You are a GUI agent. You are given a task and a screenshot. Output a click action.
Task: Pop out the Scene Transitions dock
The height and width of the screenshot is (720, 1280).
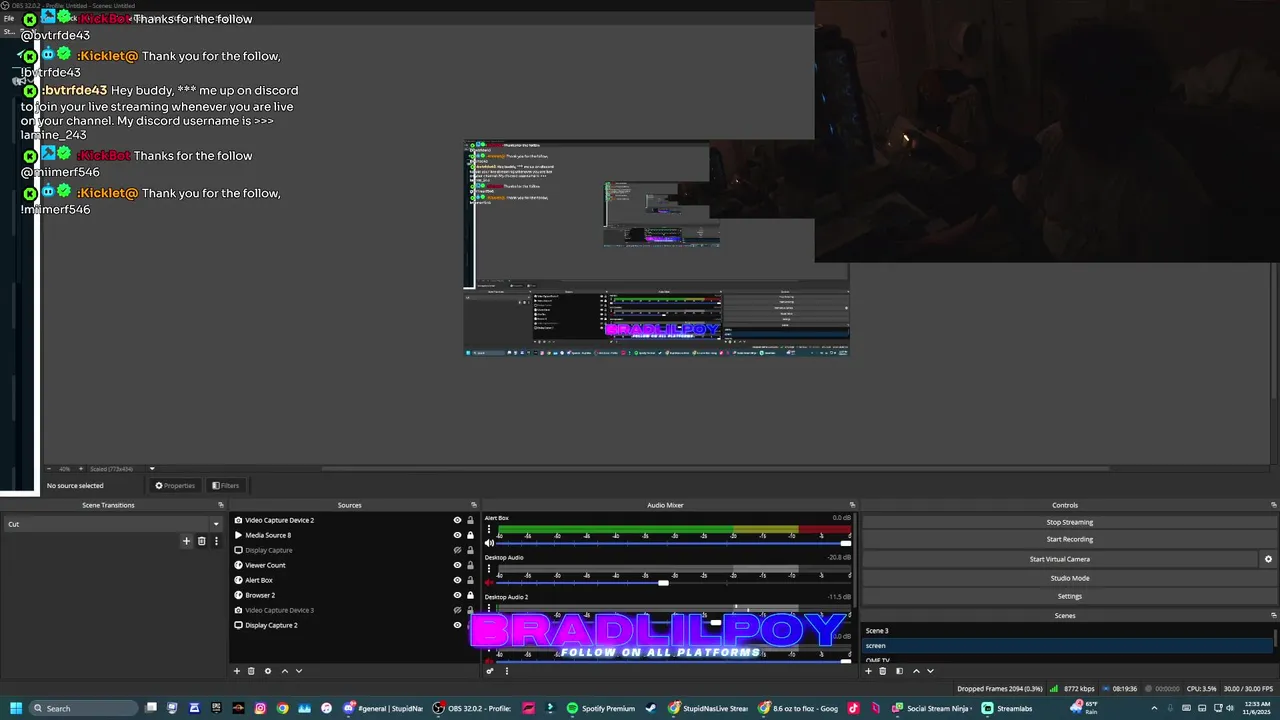223,505
